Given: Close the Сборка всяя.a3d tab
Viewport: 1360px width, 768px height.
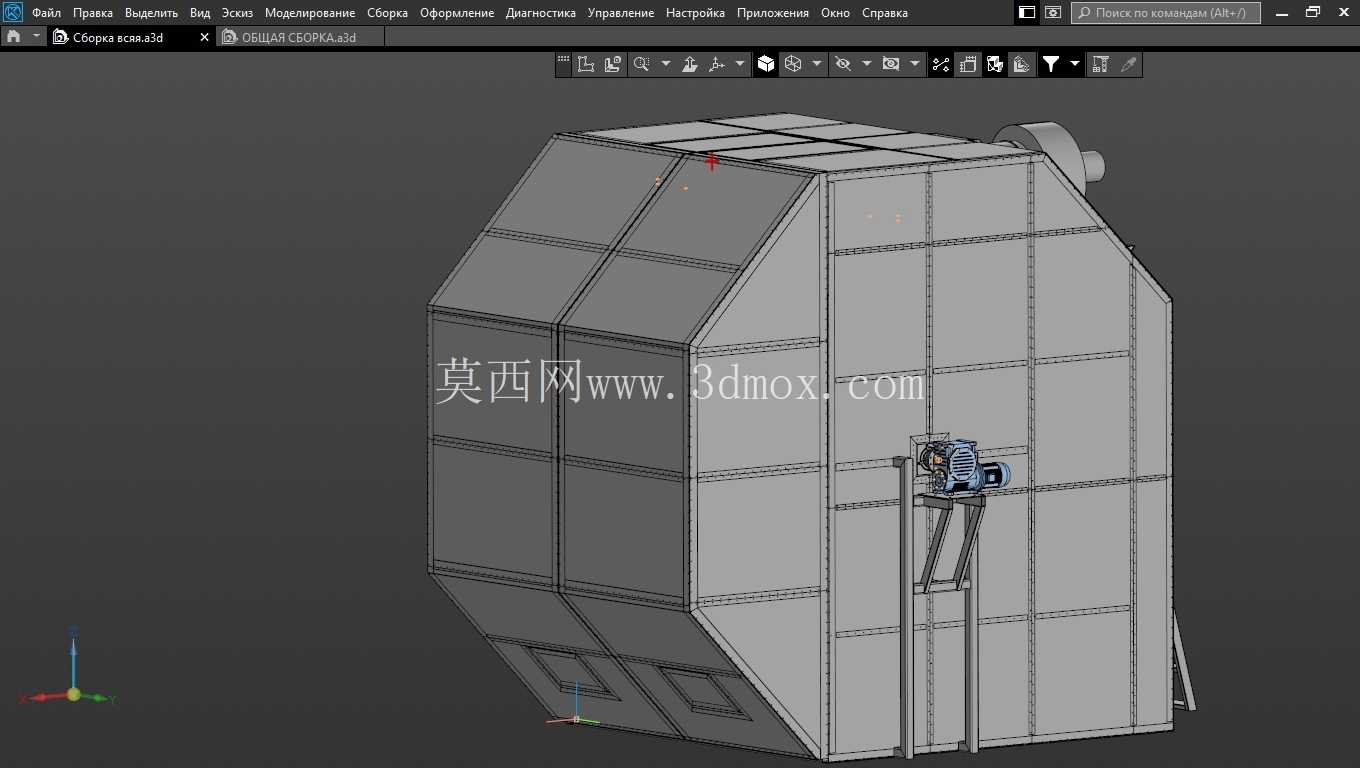Looking at the screenshot, I should coord(205,37).
